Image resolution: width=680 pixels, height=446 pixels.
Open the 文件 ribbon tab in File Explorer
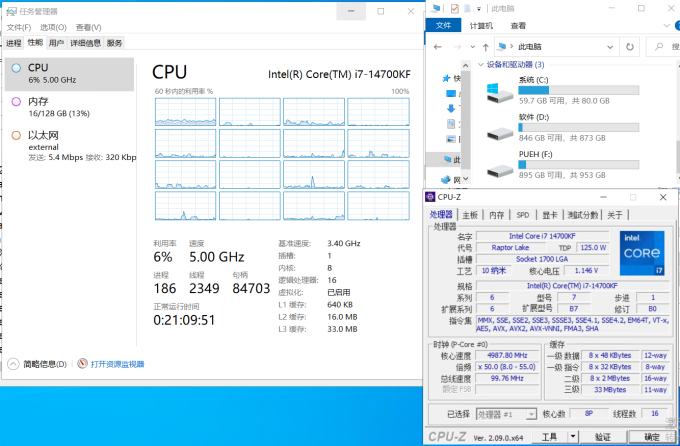coord(443,26)
